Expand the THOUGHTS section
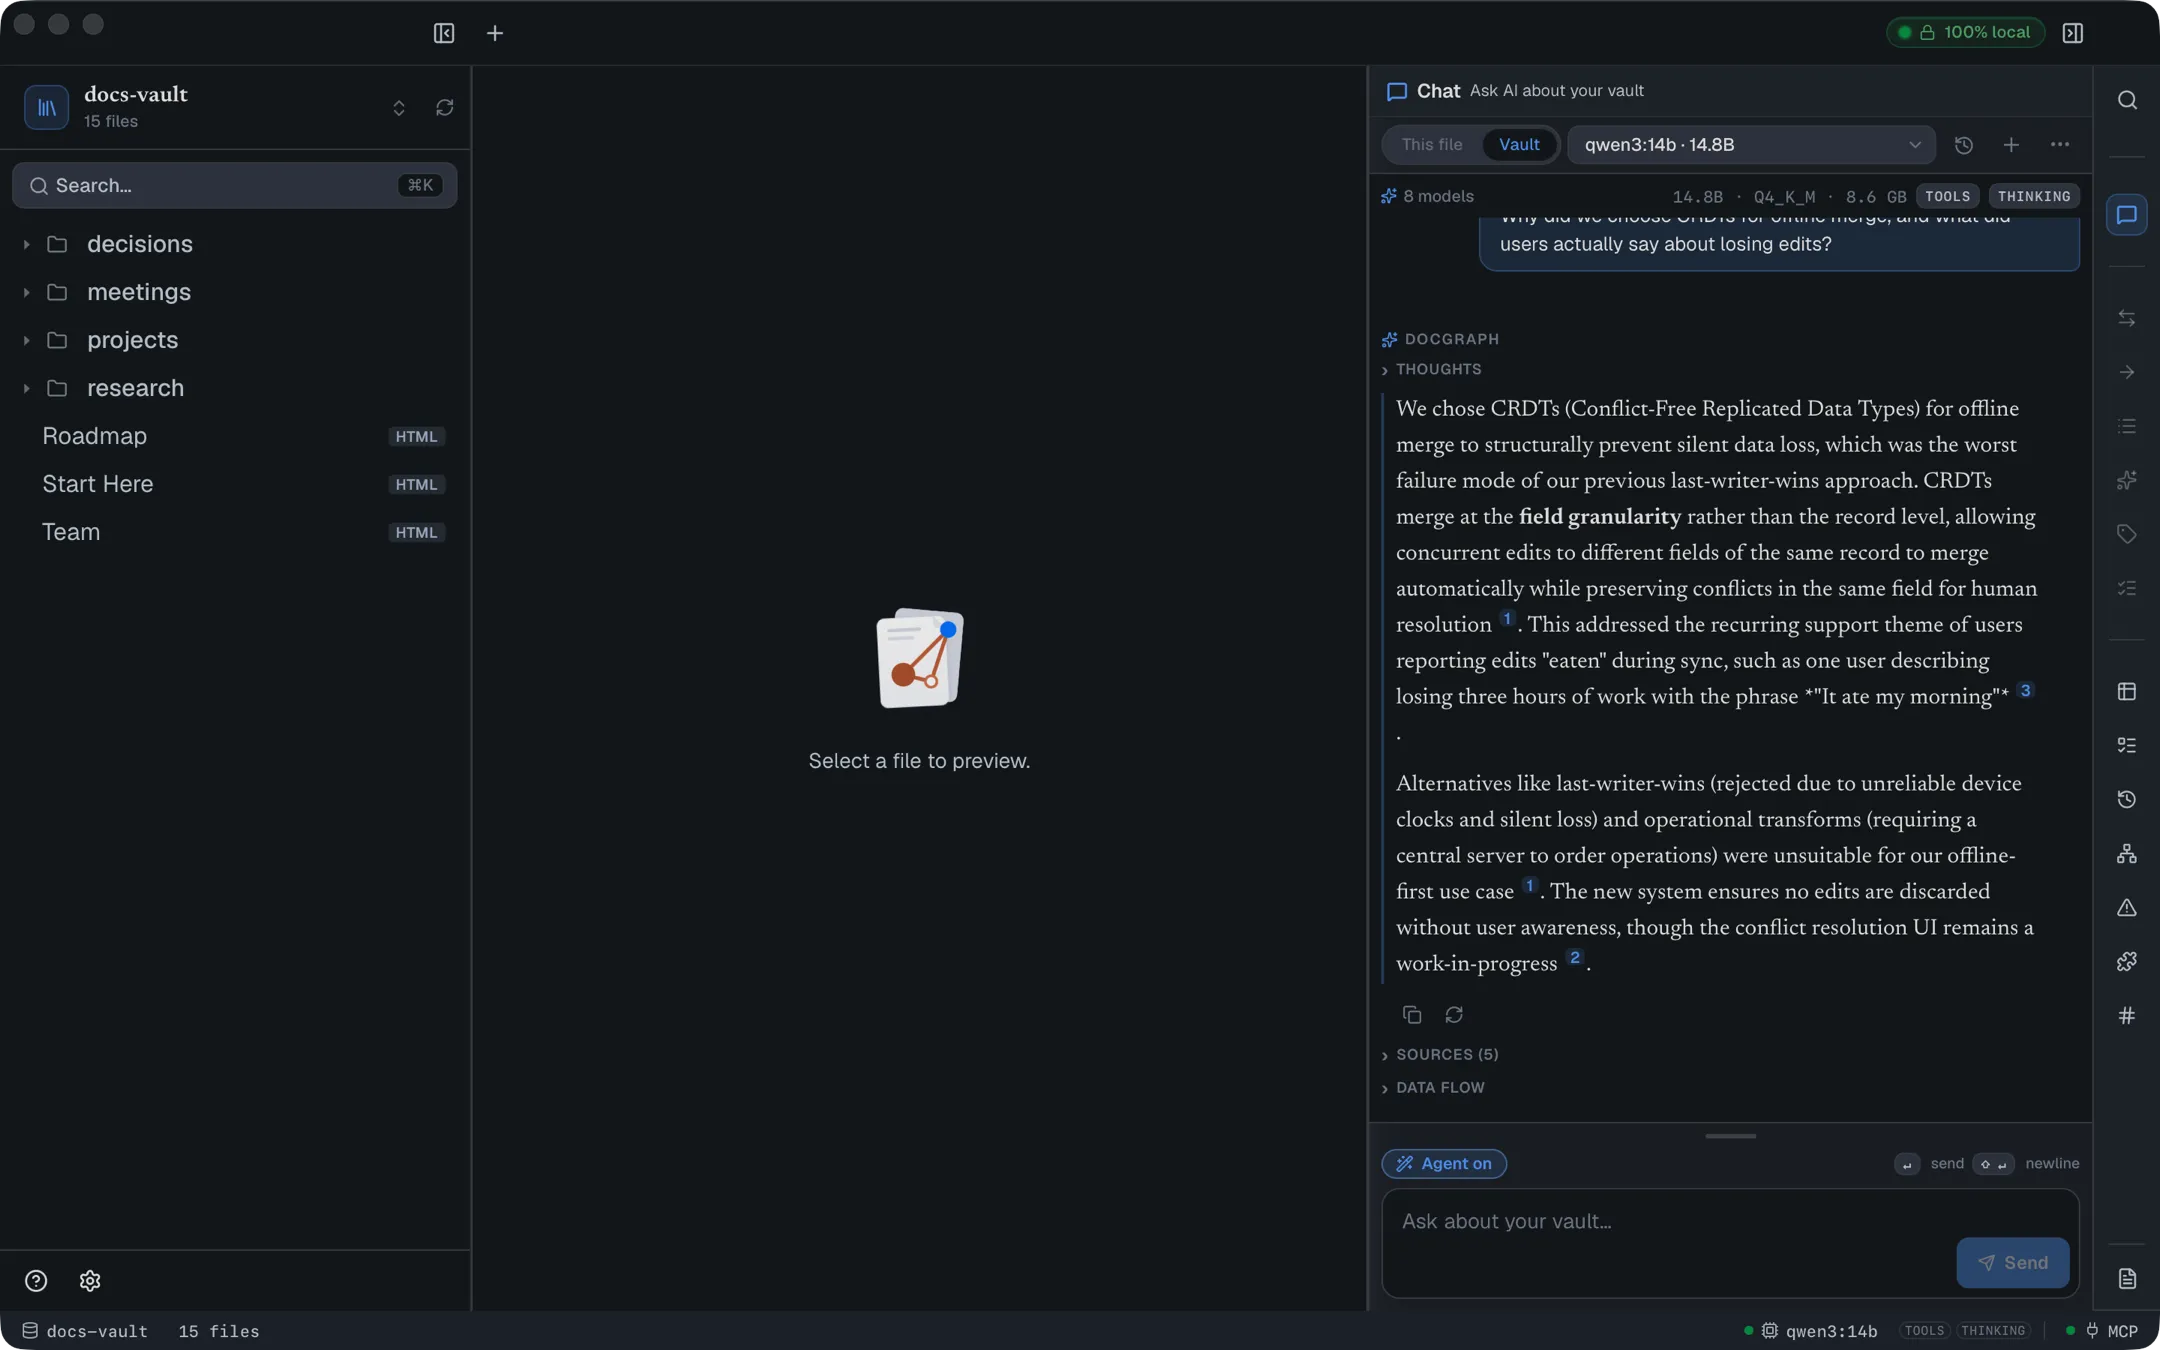2160x1350 pixels. 1431,370
